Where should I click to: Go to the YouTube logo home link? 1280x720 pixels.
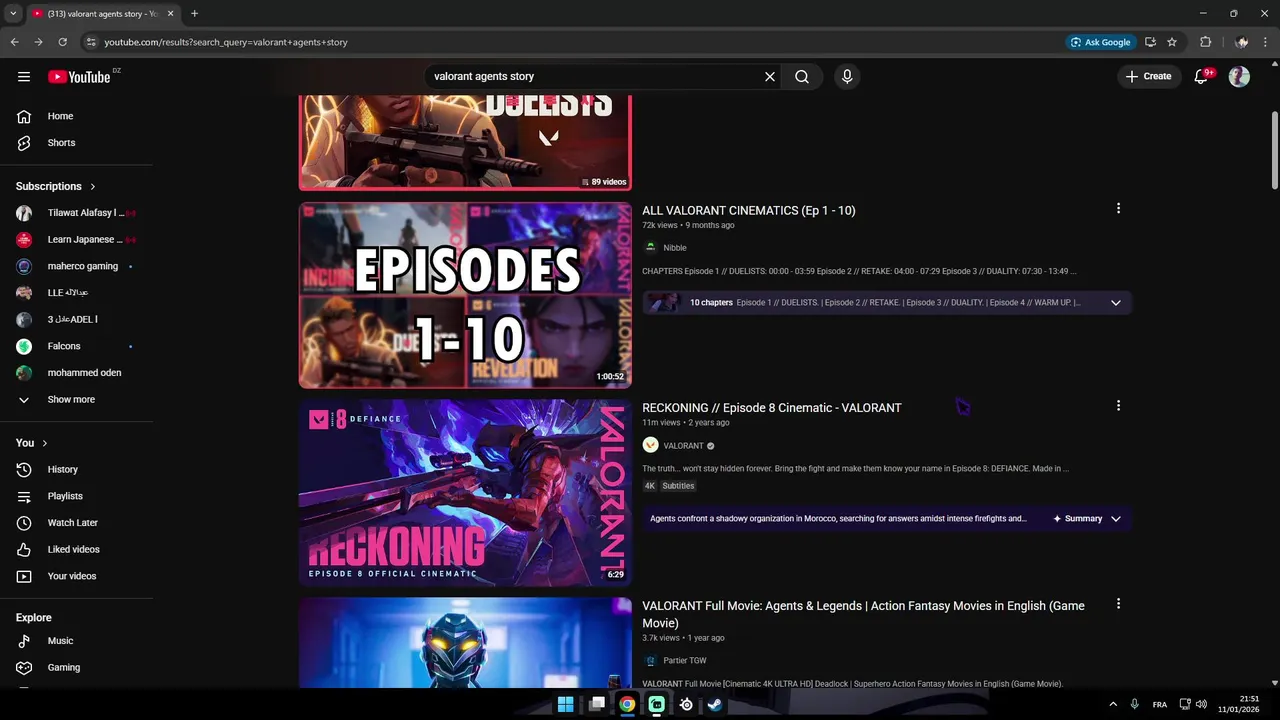79,77
